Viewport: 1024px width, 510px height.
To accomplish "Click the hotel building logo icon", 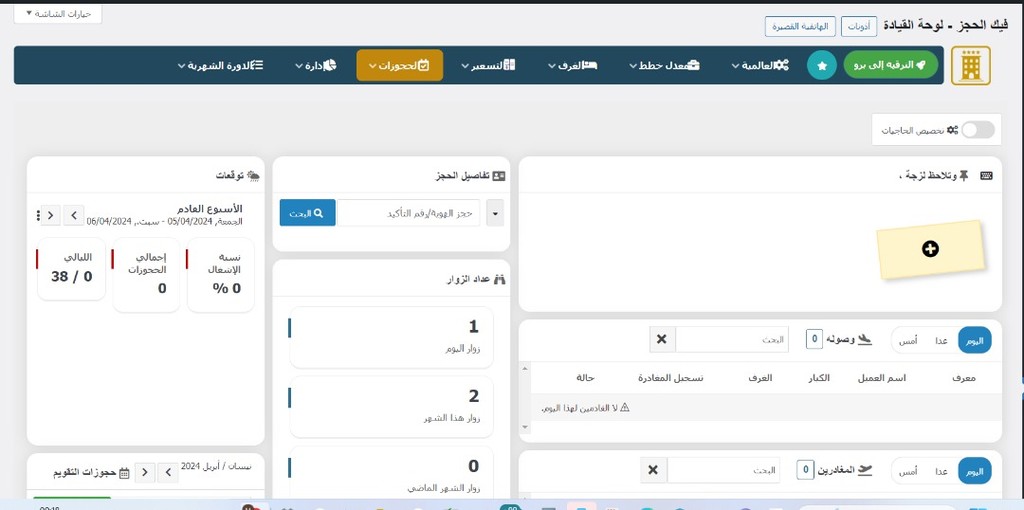I will click(x=970, y=65).
